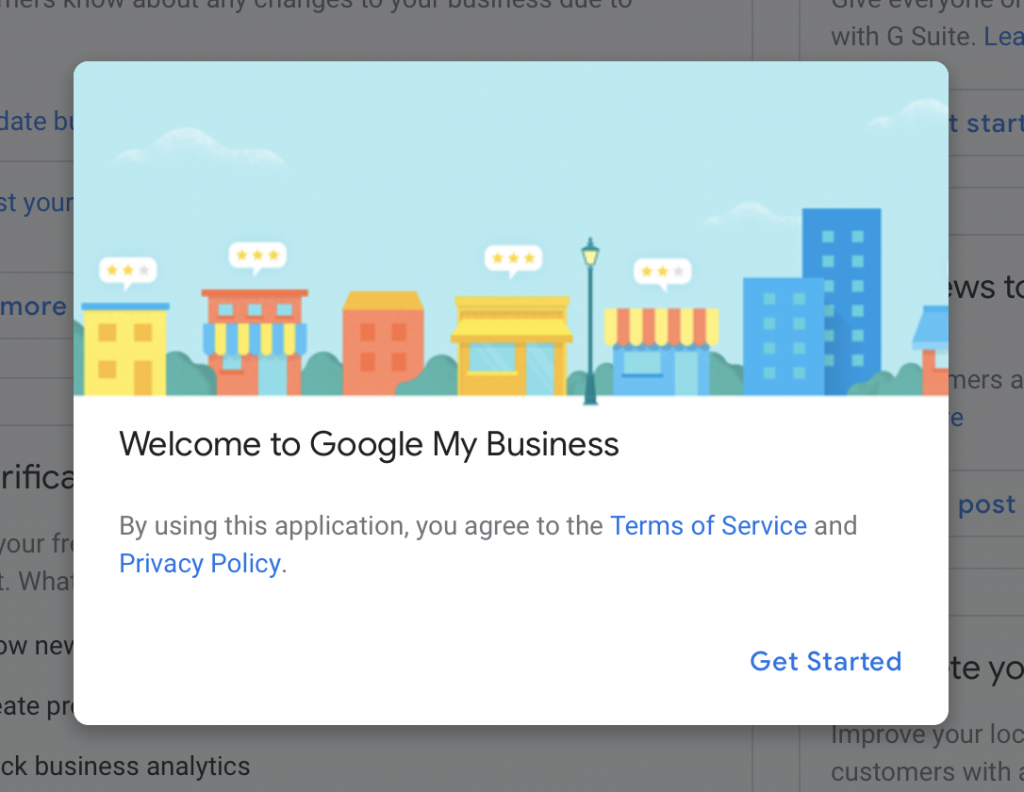Image resolution: width=1024 pixels, height=792 pixels.
Task: Click the star bubble above the yellow shop awning
Action: point(513,259)
